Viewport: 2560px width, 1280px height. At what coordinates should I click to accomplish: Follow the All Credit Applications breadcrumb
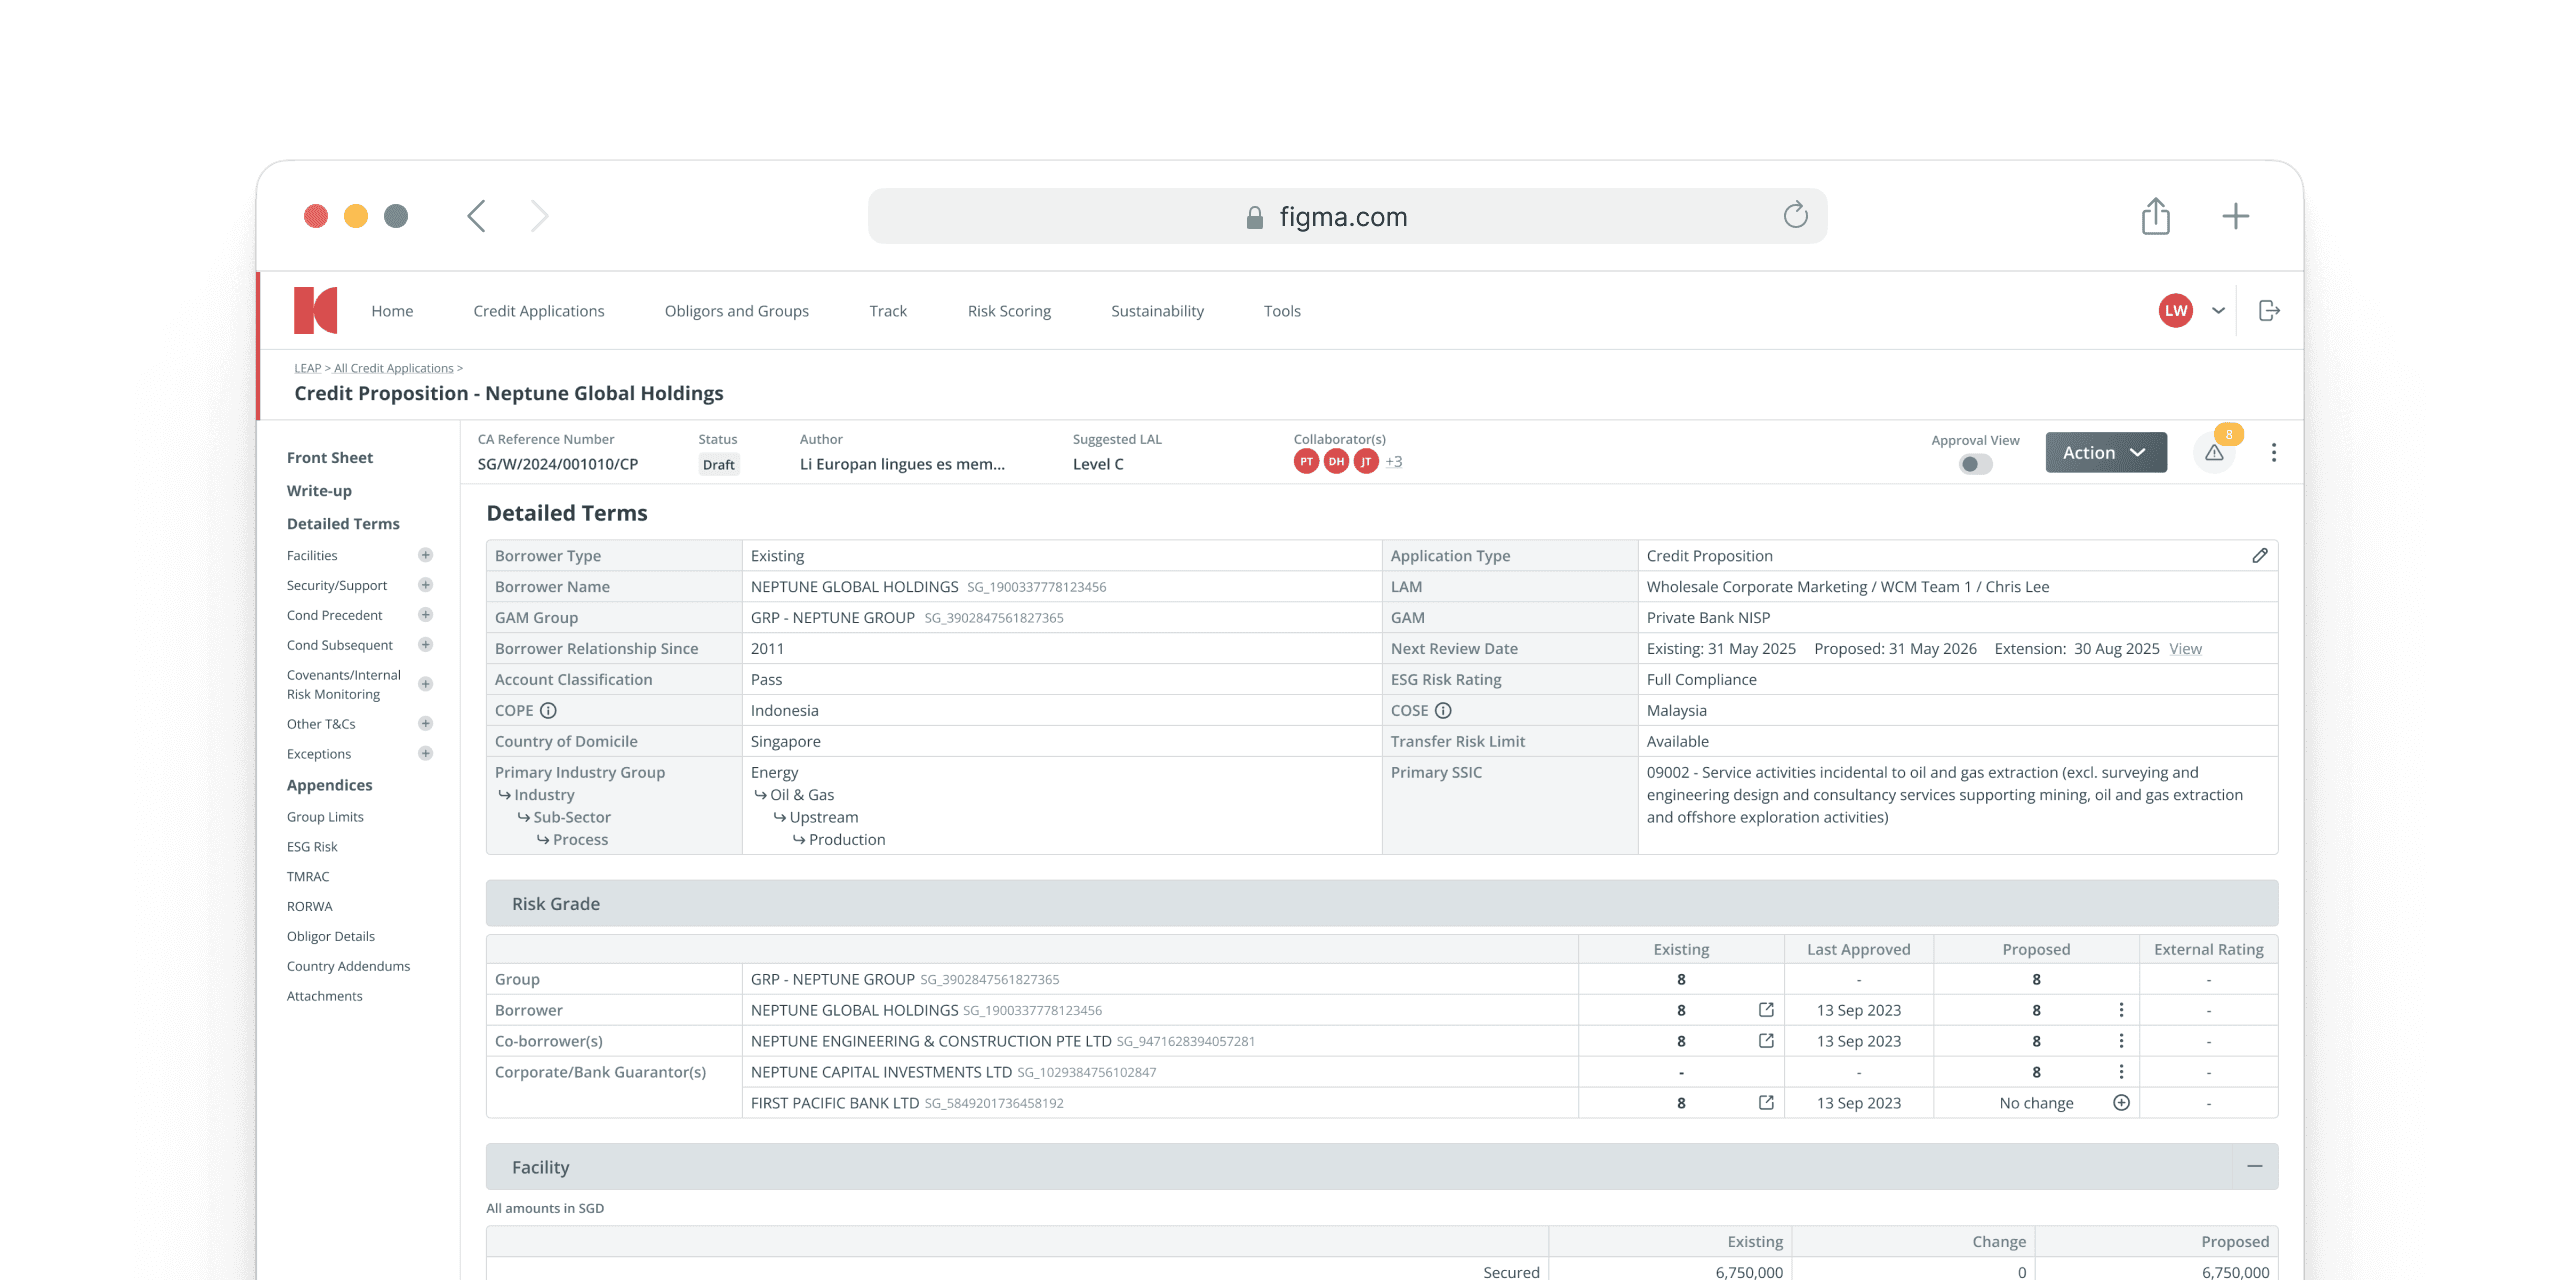pyautogui.click(x=393, y=368)
